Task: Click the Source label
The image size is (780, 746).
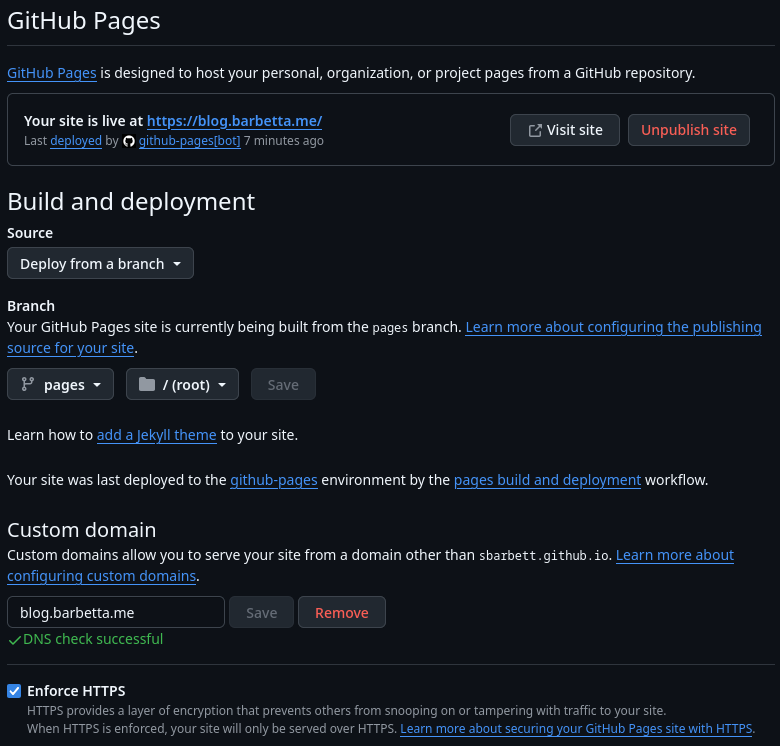Action: [30, 233]
